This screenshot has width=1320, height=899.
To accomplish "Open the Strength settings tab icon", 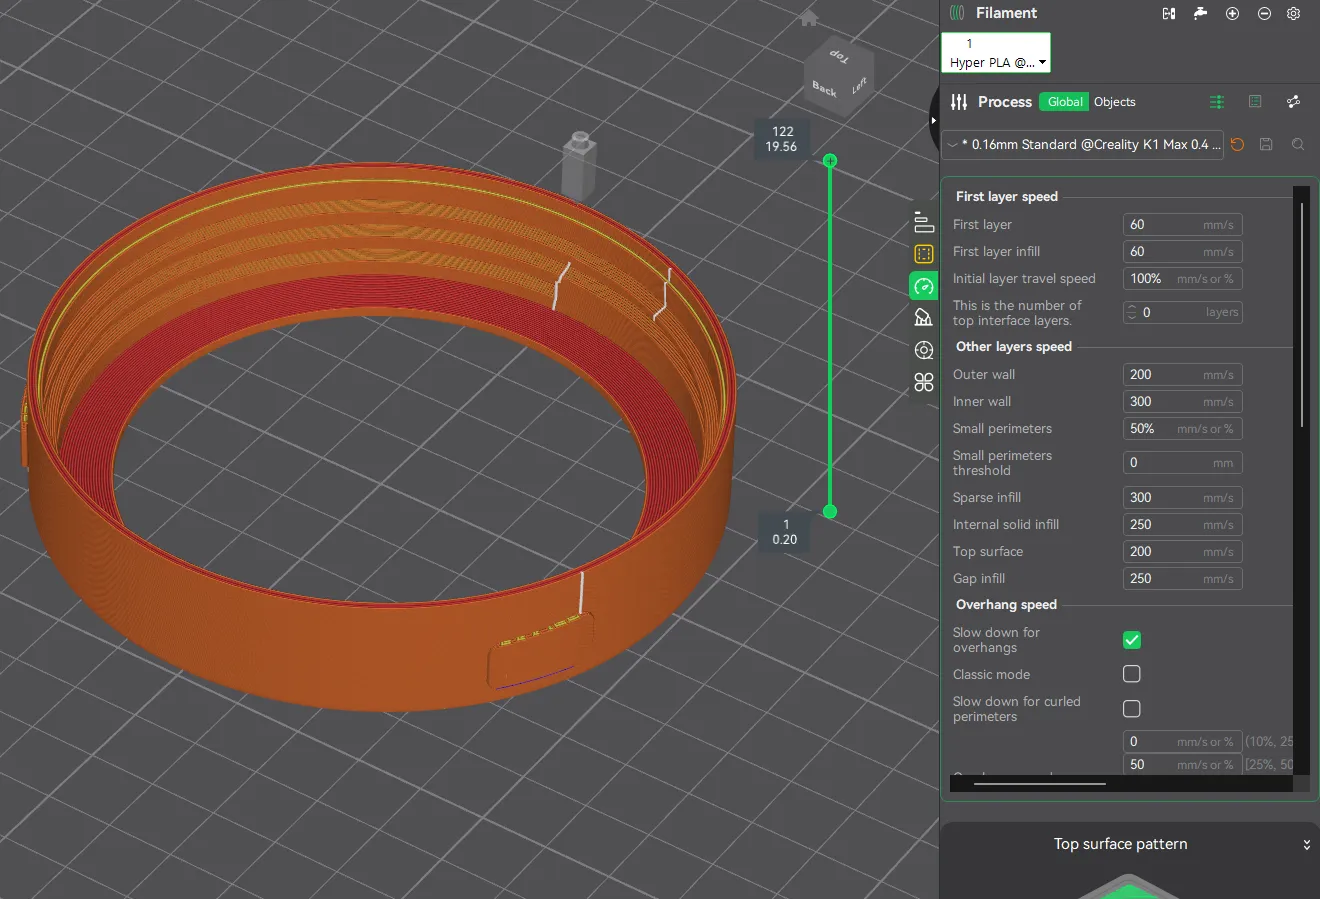I will tap(924, 254).
